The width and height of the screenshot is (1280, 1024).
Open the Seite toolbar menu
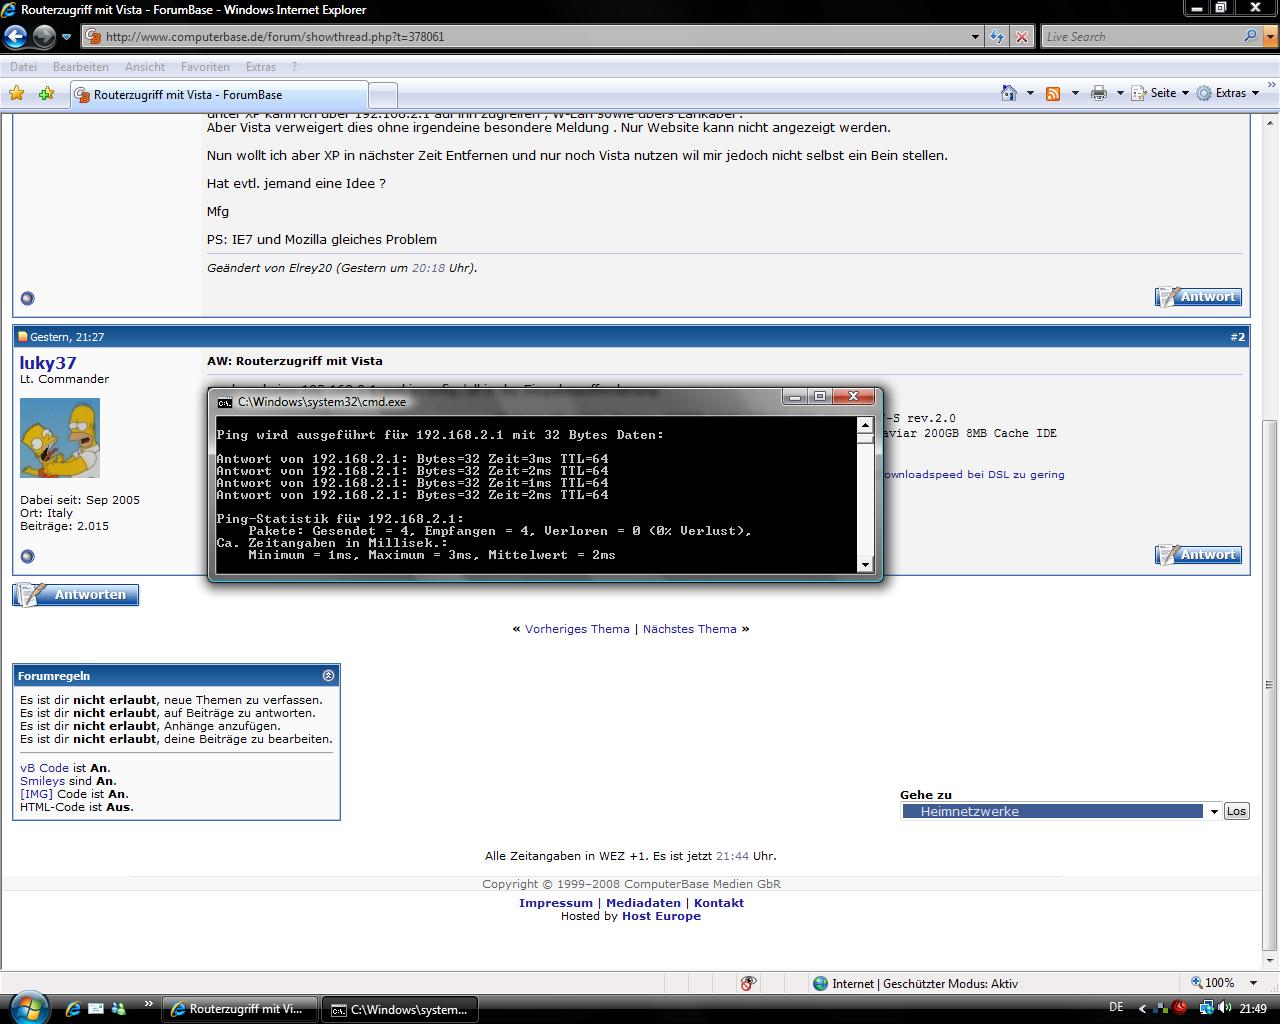(1160, 93)
